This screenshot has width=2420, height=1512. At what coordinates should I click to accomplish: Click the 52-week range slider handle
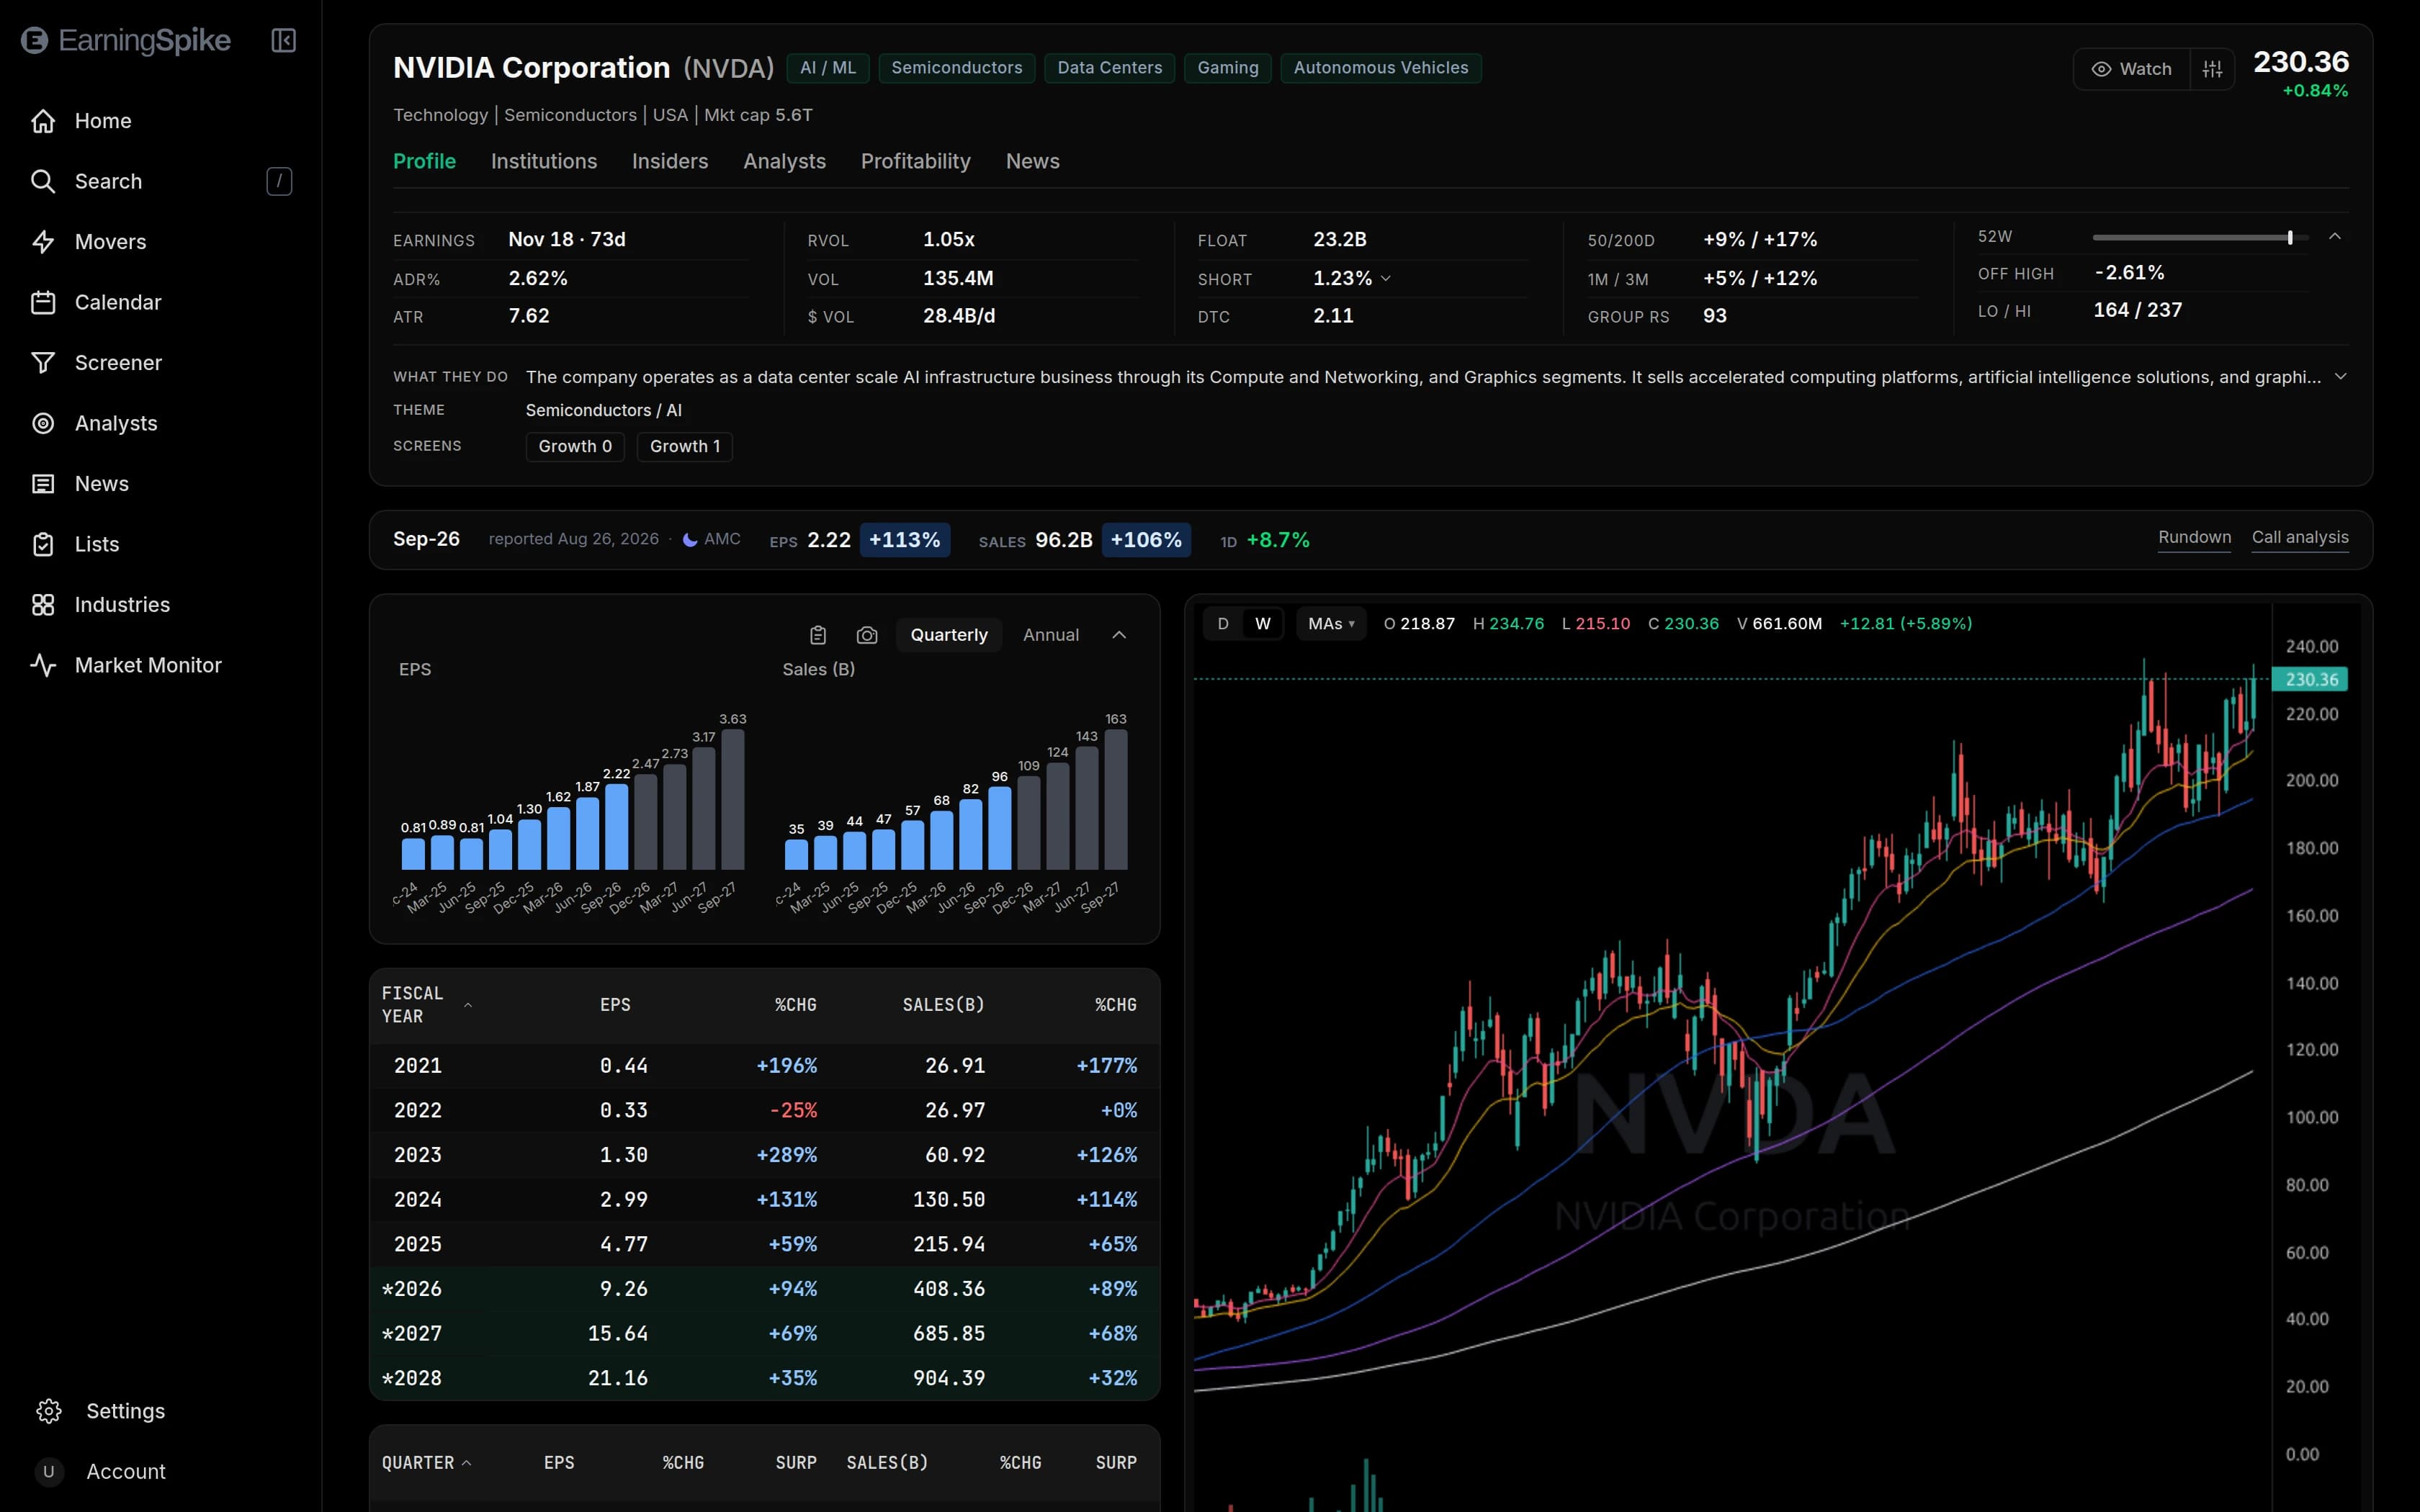pyautogui.click(x=2289, y=238)
